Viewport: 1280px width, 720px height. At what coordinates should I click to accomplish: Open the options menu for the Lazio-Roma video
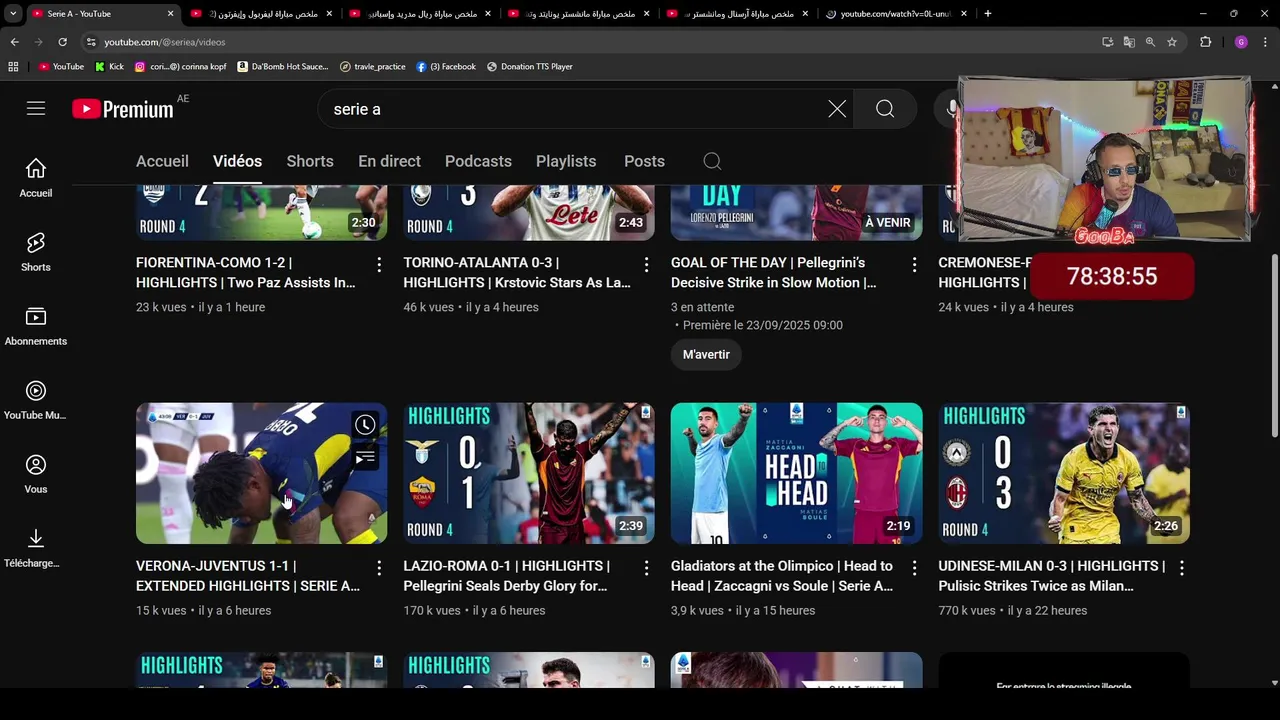coord(646,567)
